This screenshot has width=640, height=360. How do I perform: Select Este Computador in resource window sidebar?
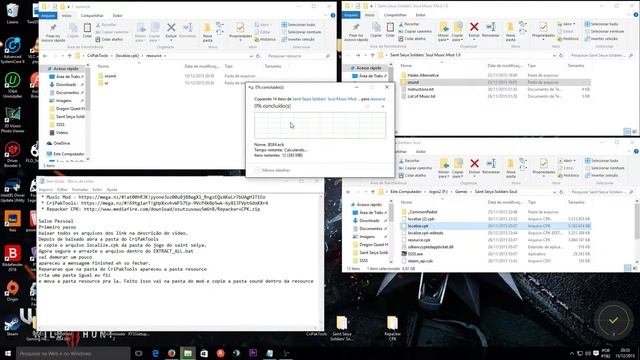tap(65, 154)
